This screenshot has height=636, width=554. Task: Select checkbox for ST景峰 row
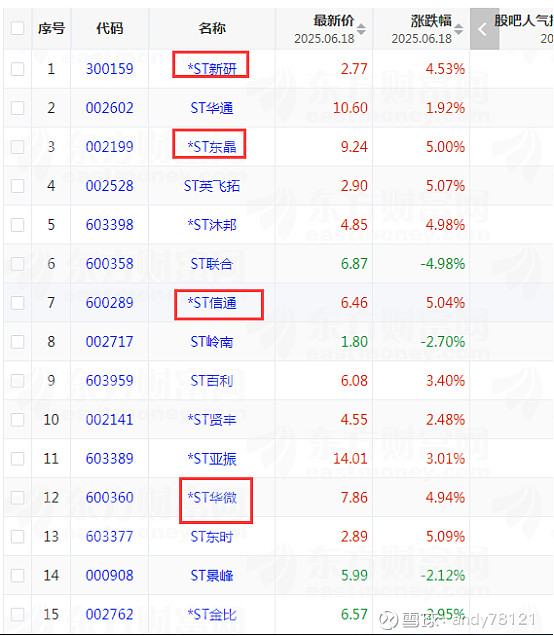[17, 575]
